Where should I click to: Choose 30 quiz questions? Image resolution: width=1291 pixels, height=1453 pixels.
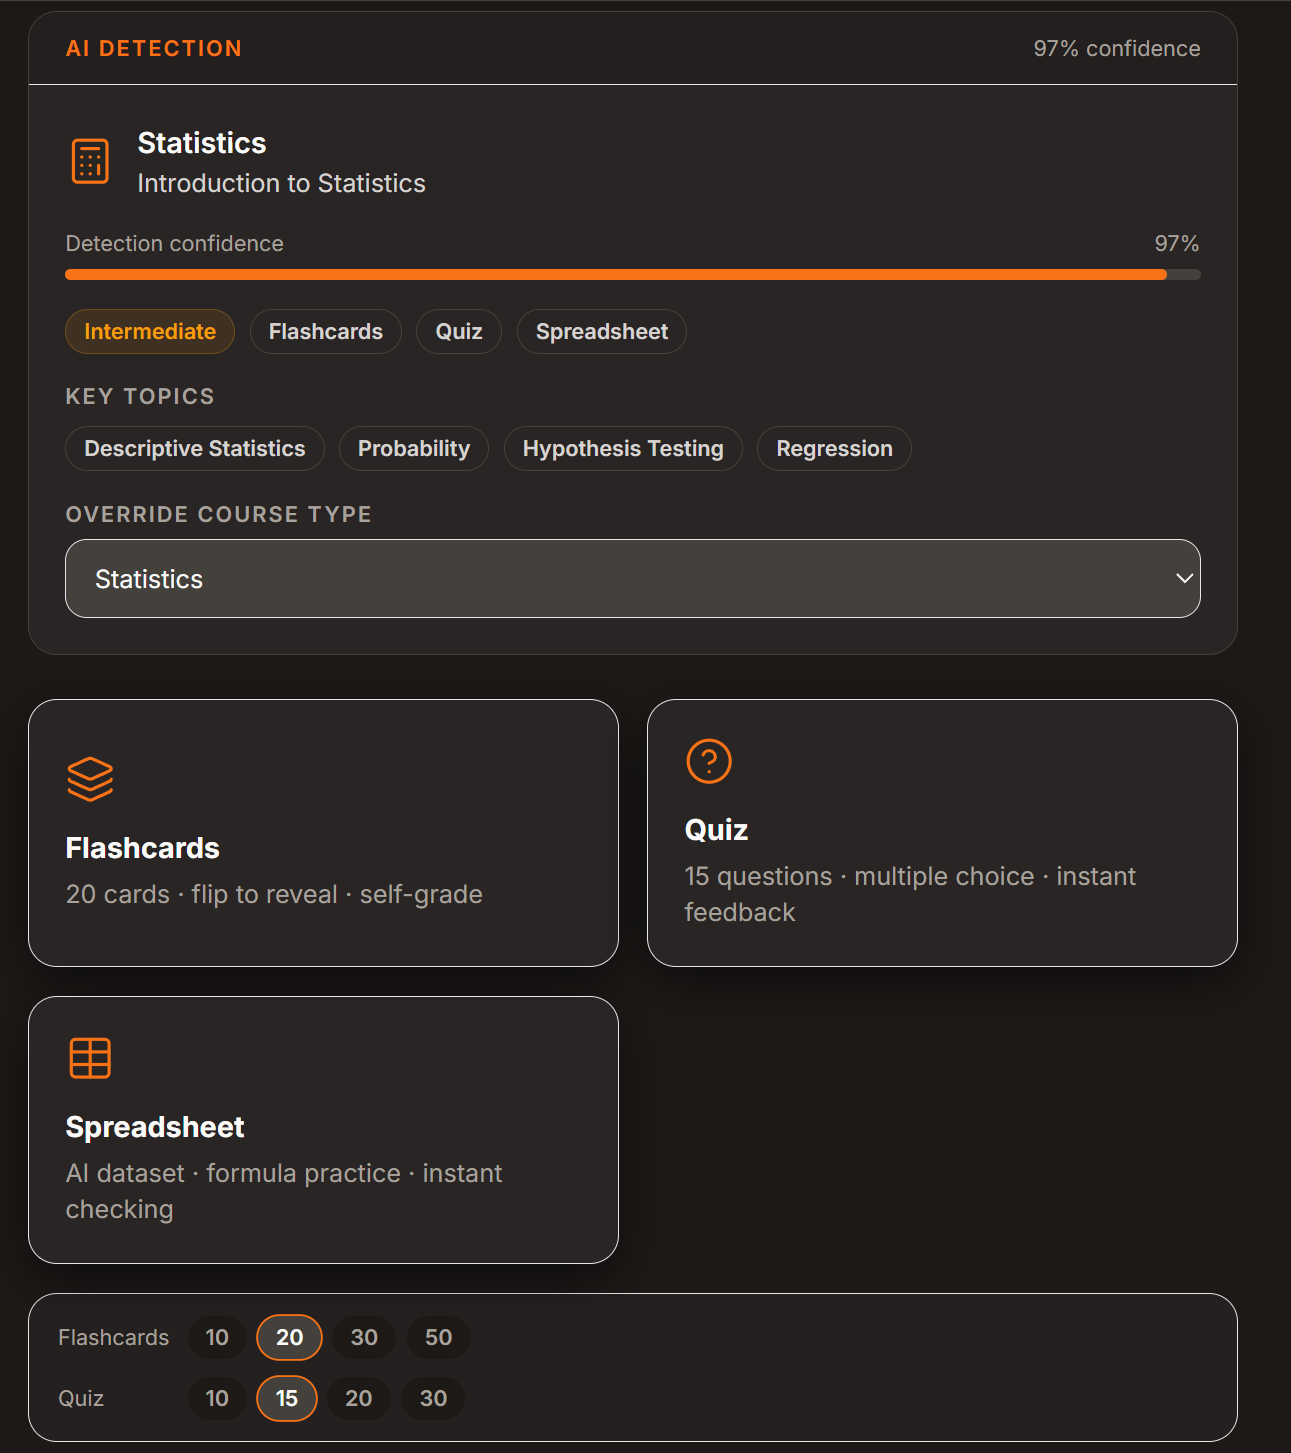click(432, 1398)
